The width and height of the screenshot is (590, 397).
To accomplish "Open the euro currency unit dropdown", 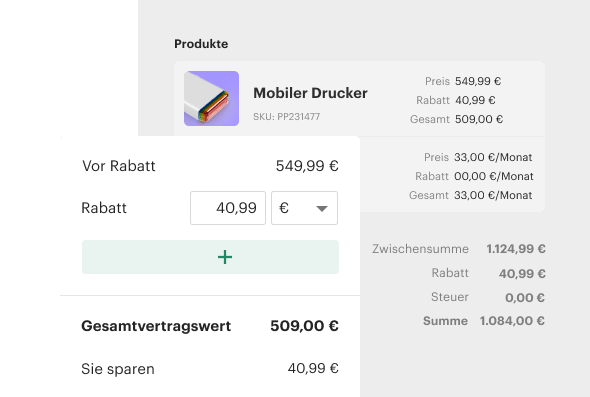I will 304,208.
